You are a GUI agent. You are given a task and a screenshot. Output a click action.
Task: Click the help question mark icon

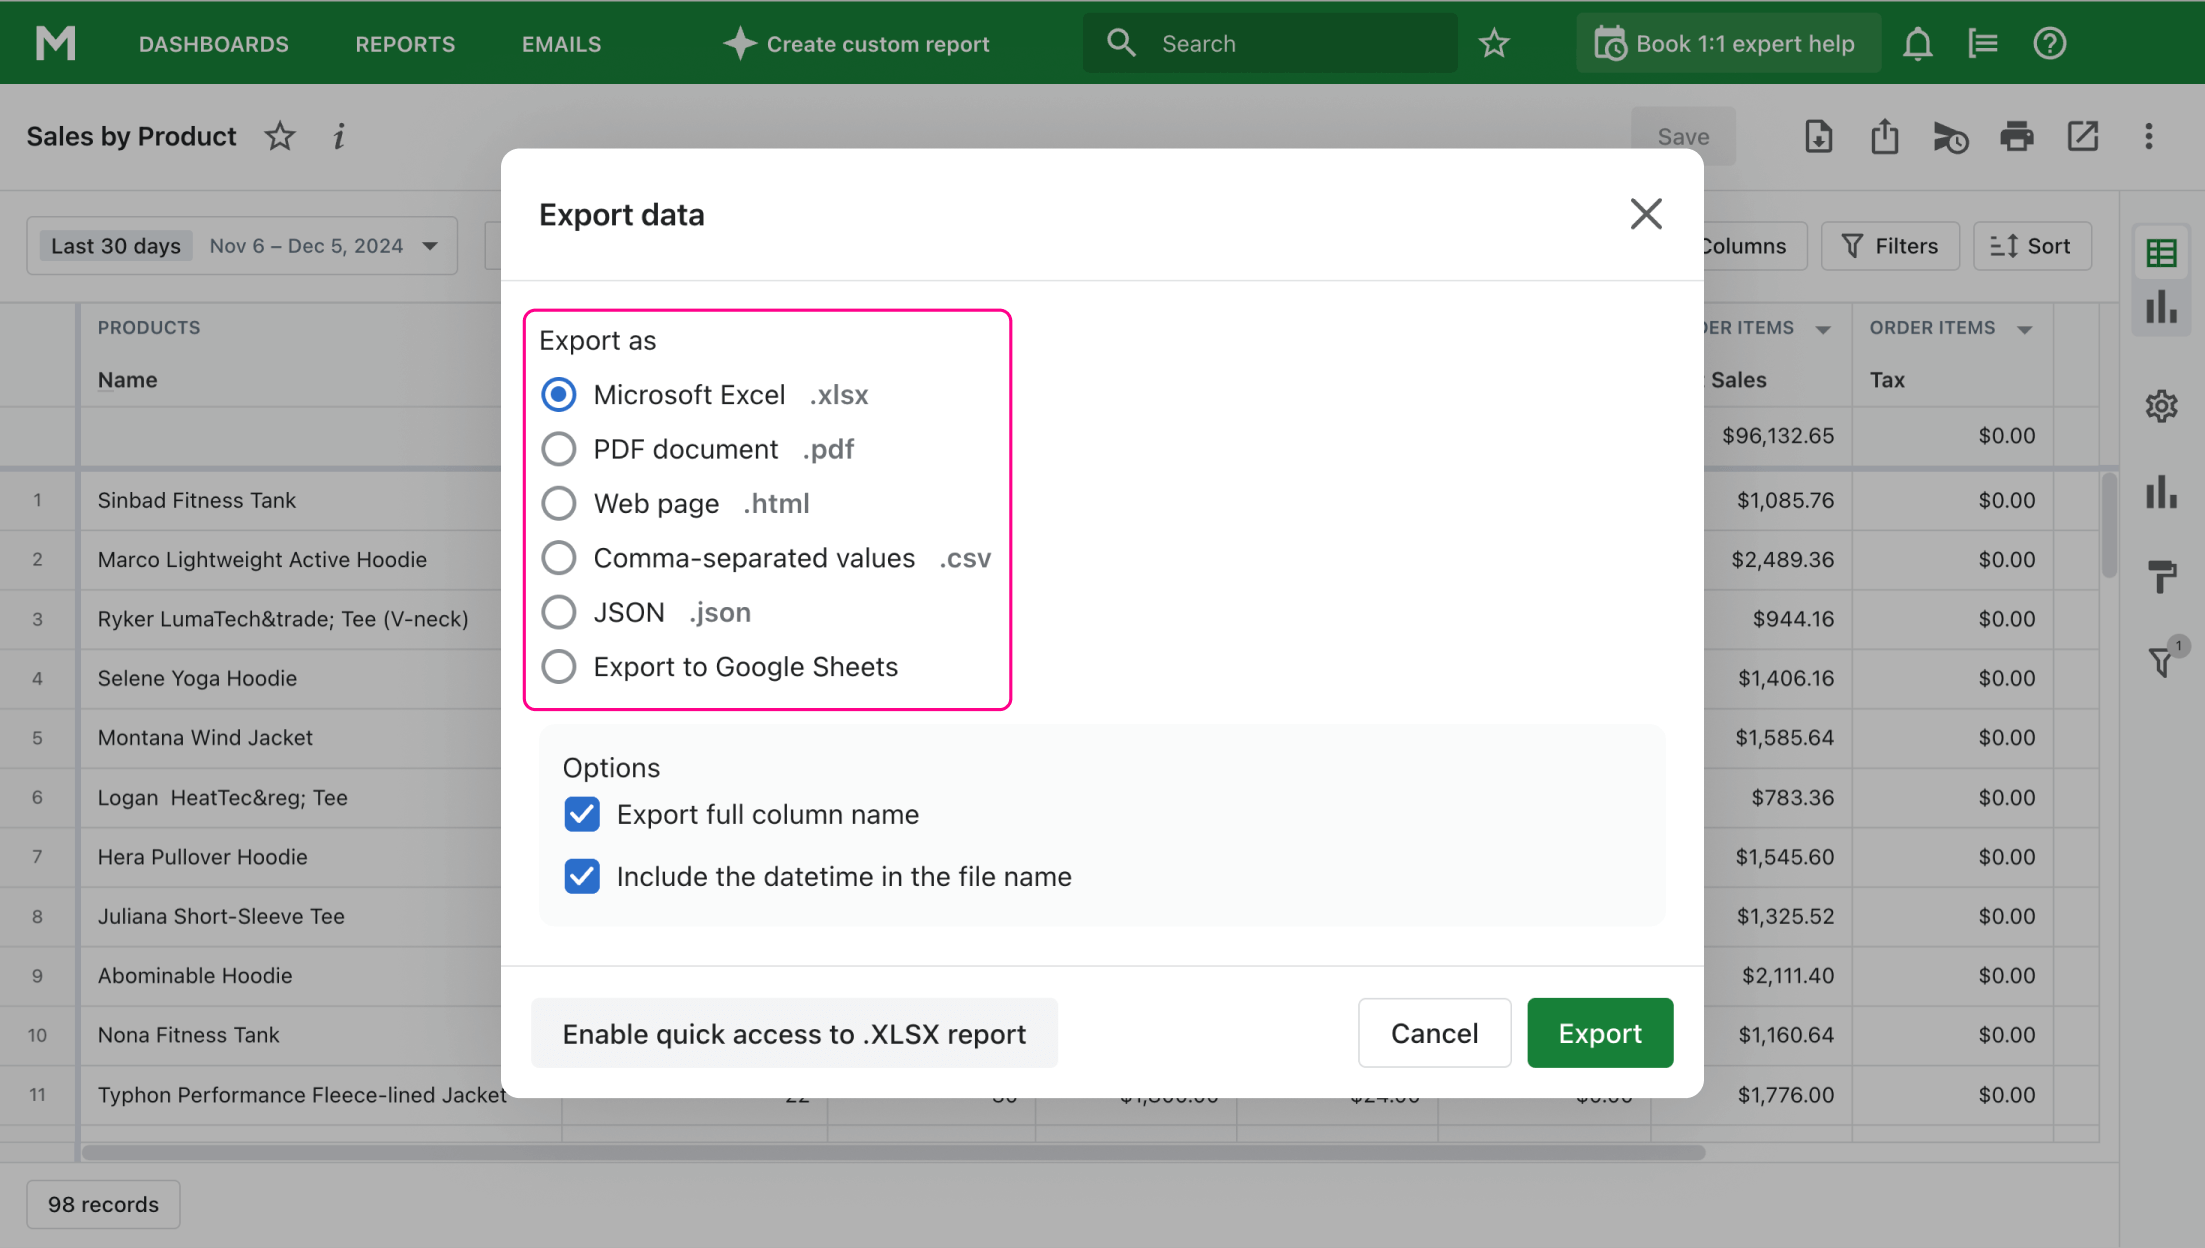(x=2049, y=44)
